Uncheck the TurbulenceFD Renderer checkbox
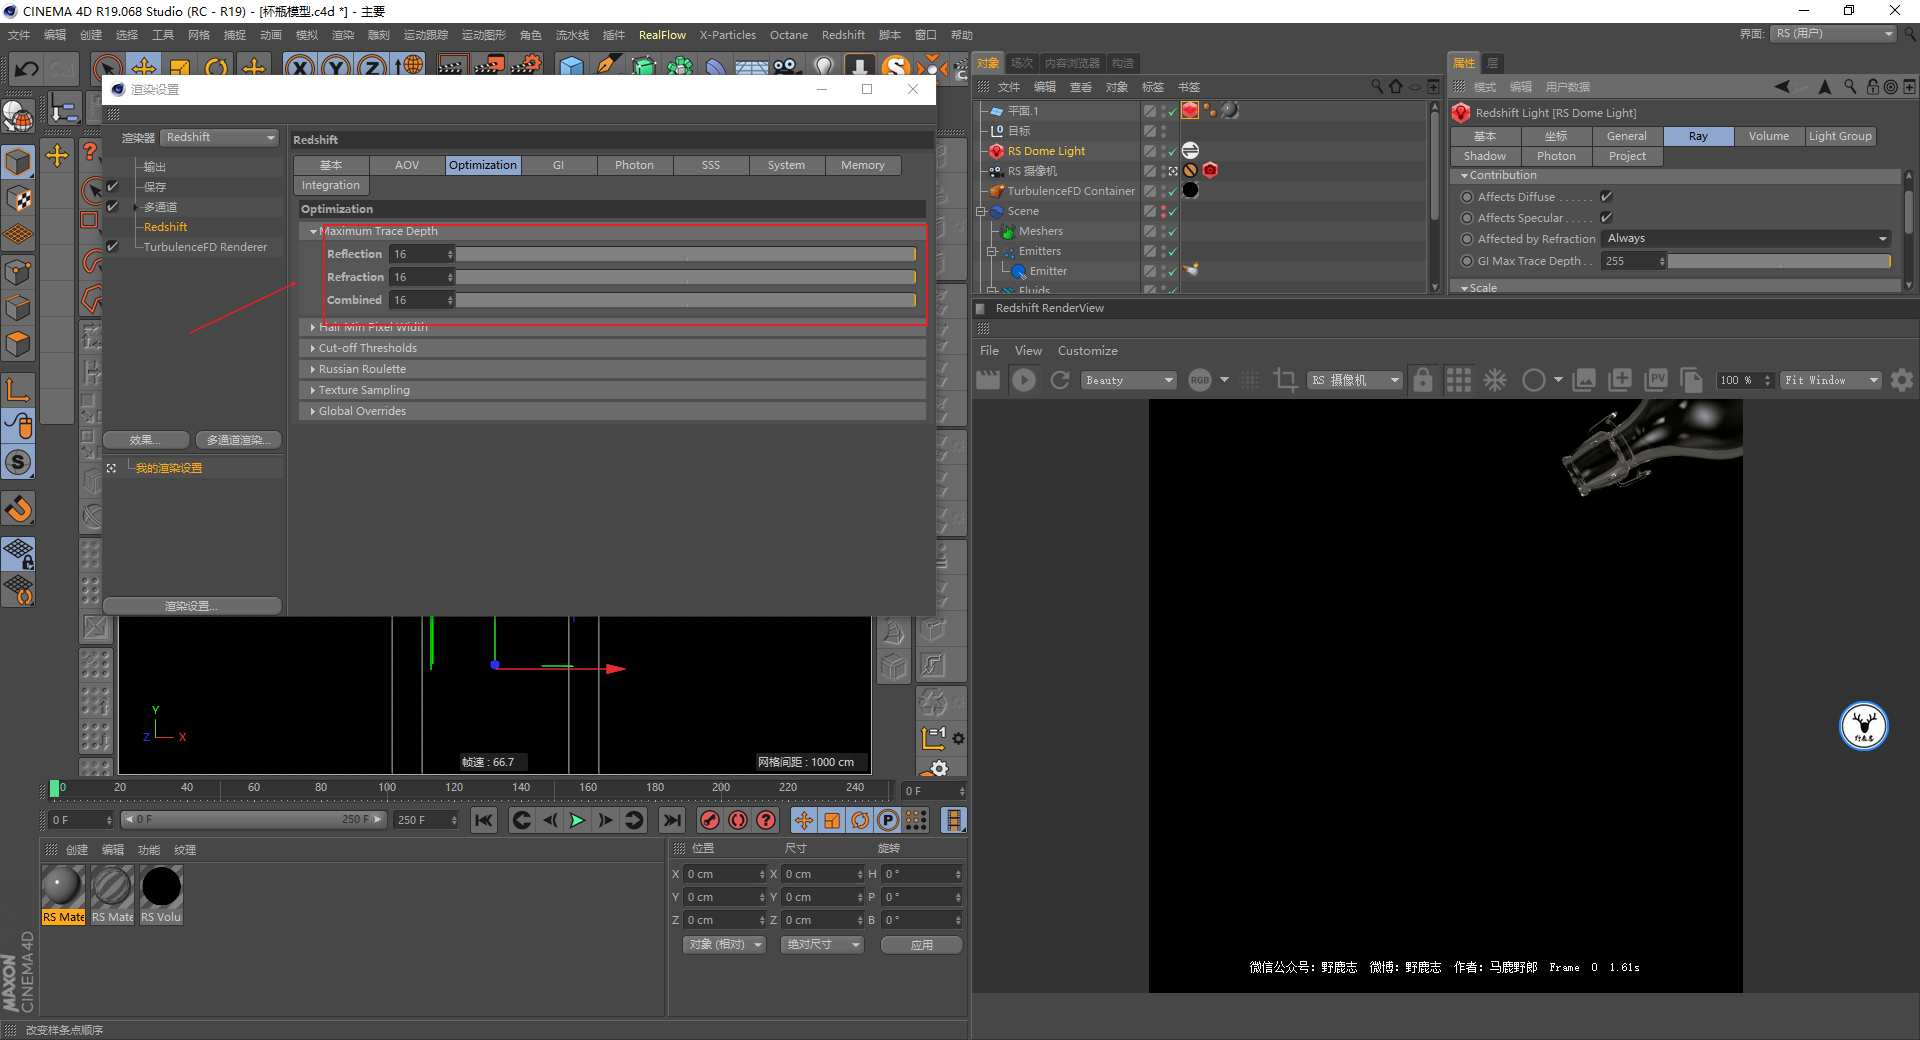Viewport: 1920px width, 1040px height. pyautogui.click(x=113, y=247)
